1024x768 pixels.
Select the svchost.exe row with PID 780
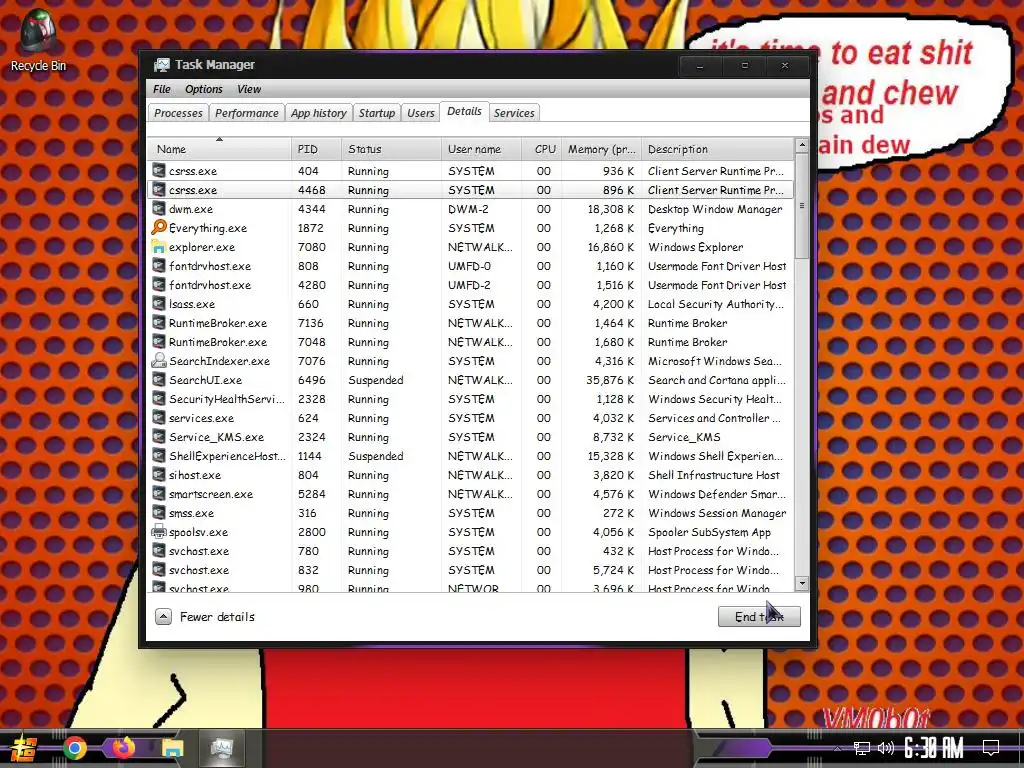tap(470, 551)
